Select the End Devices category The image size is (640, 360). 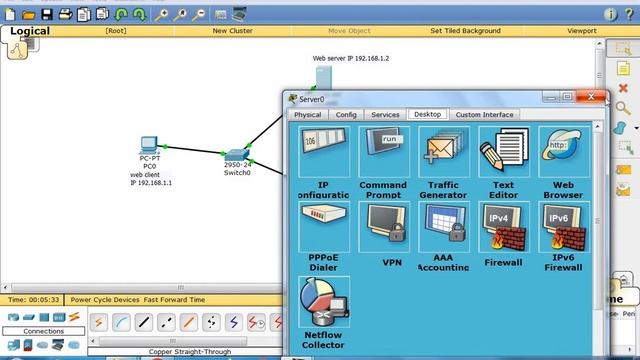[x=13, y=345]
